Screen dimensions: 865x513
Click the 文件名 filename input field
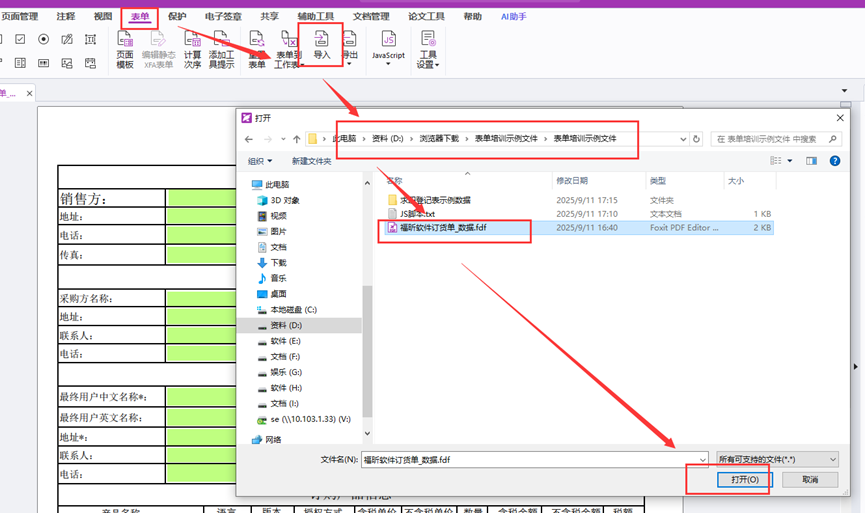coord(533,459)
